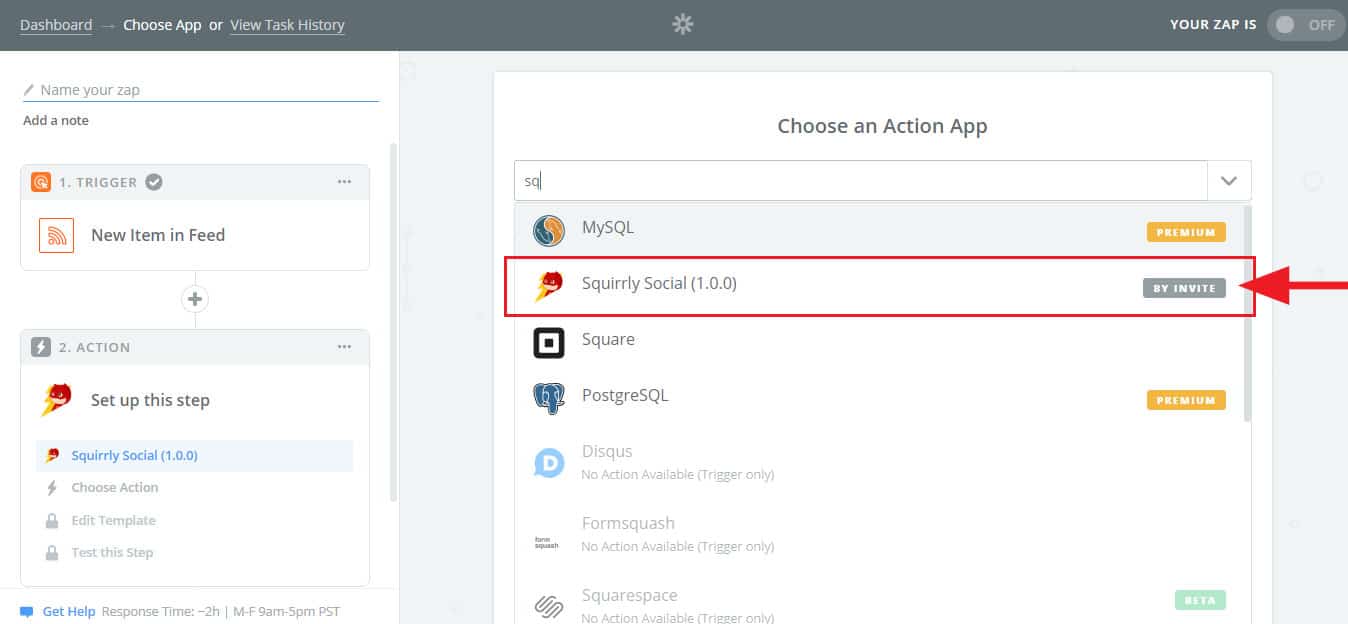Viewport: 1348px width, 624px height.
Task: Click the Squarespace app icon
Action: click(x=549, y=606)
